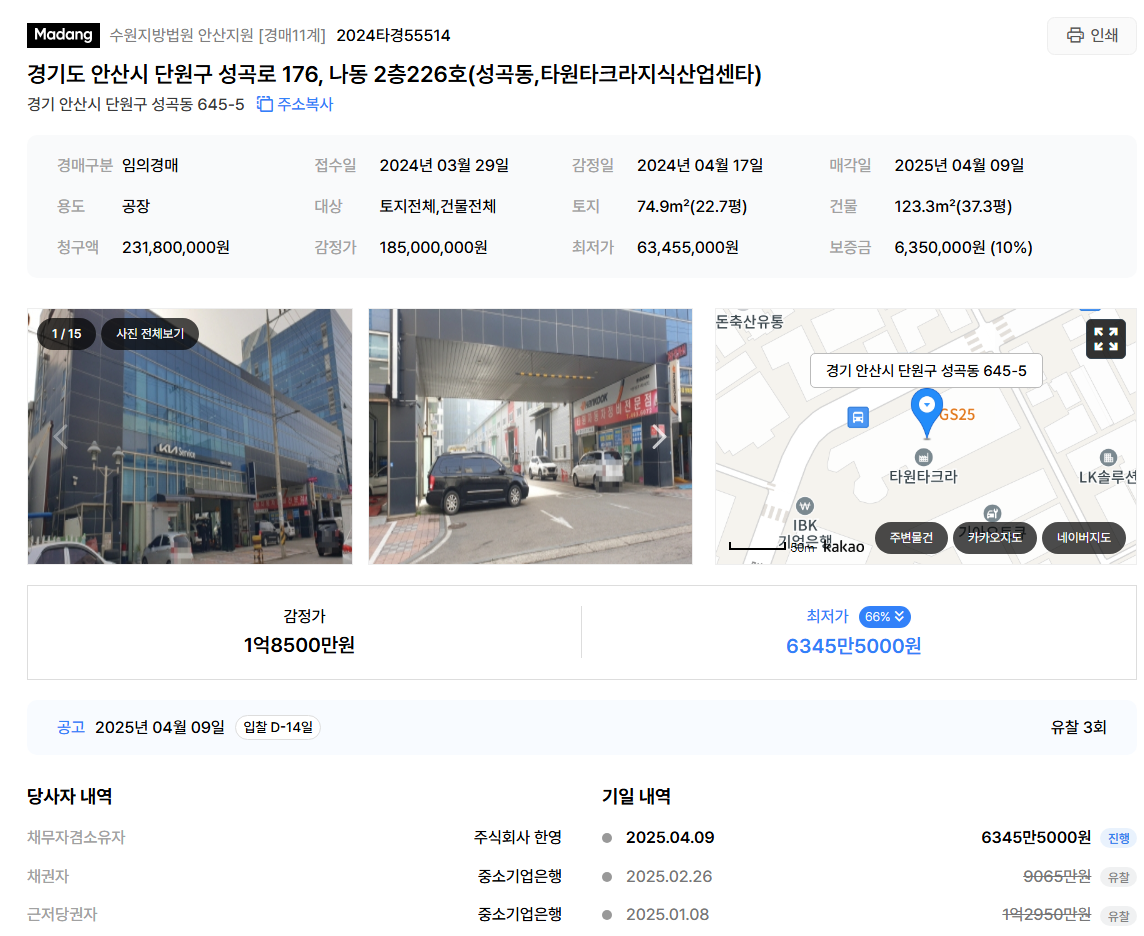Go to previous photo with left arrow
The image size is (1144, 936).
tap(60, 436)
